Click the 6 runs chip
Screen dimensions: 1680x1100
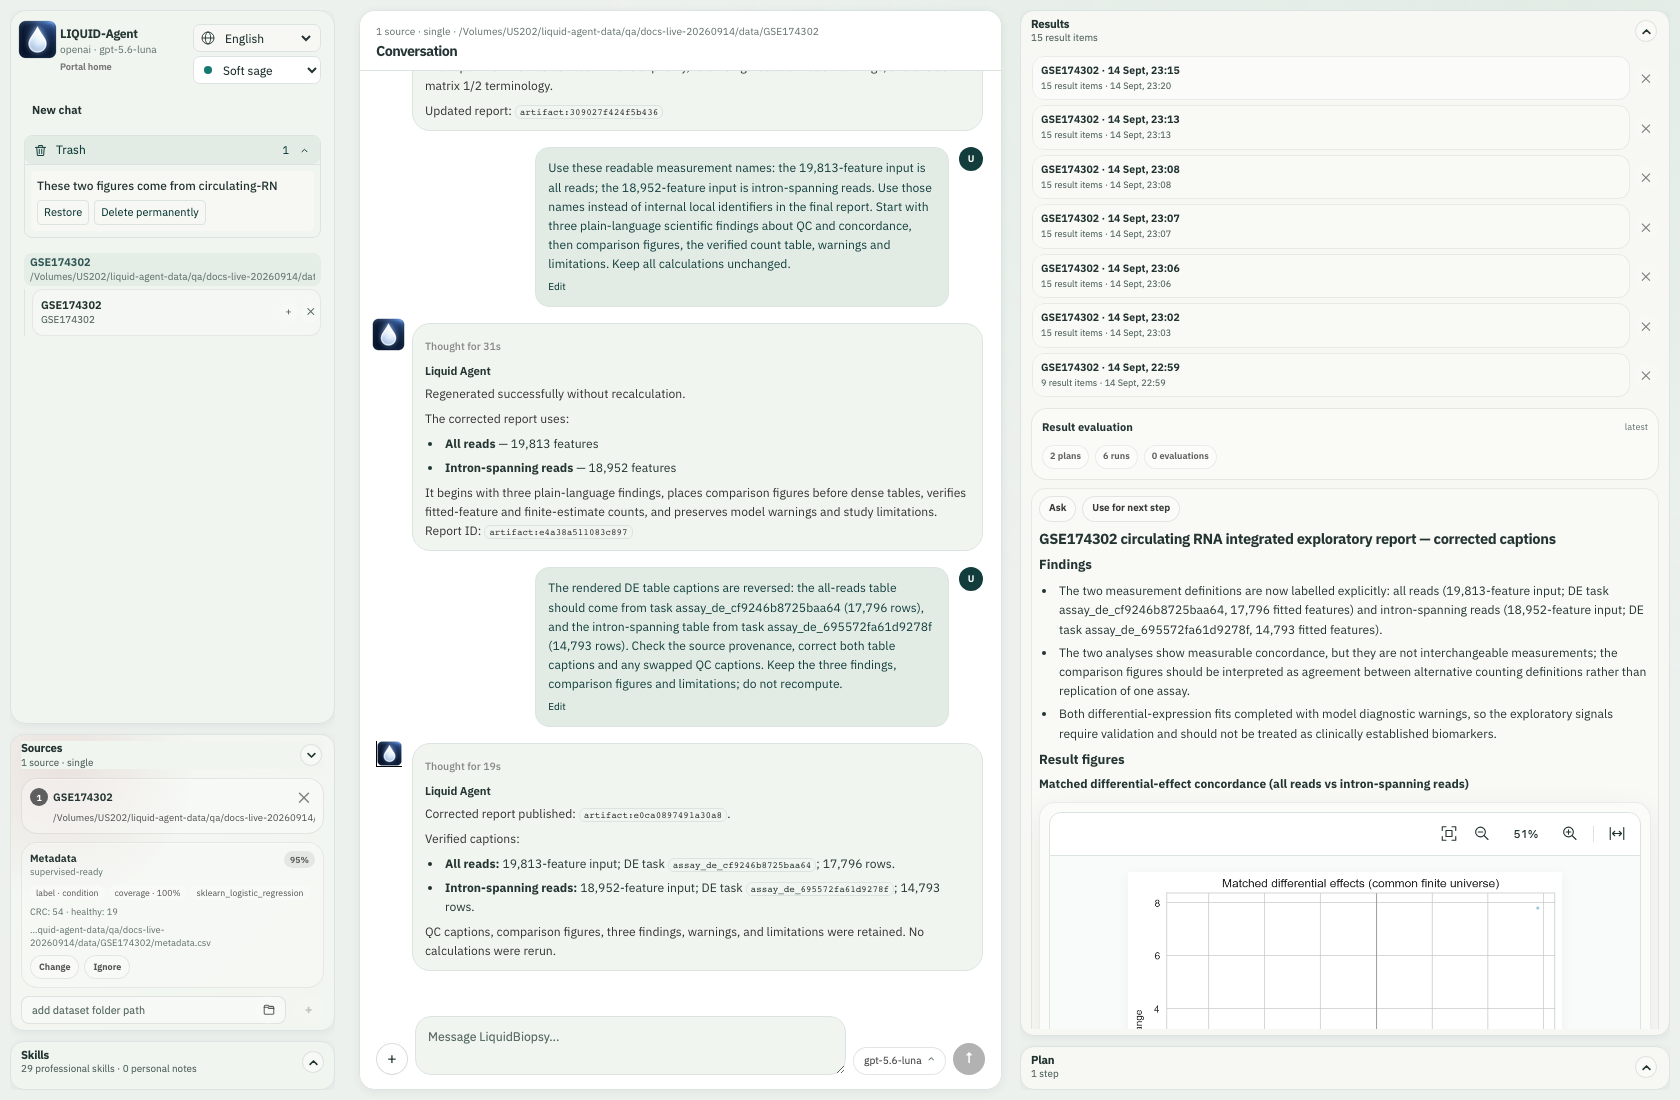[1116, 456]
